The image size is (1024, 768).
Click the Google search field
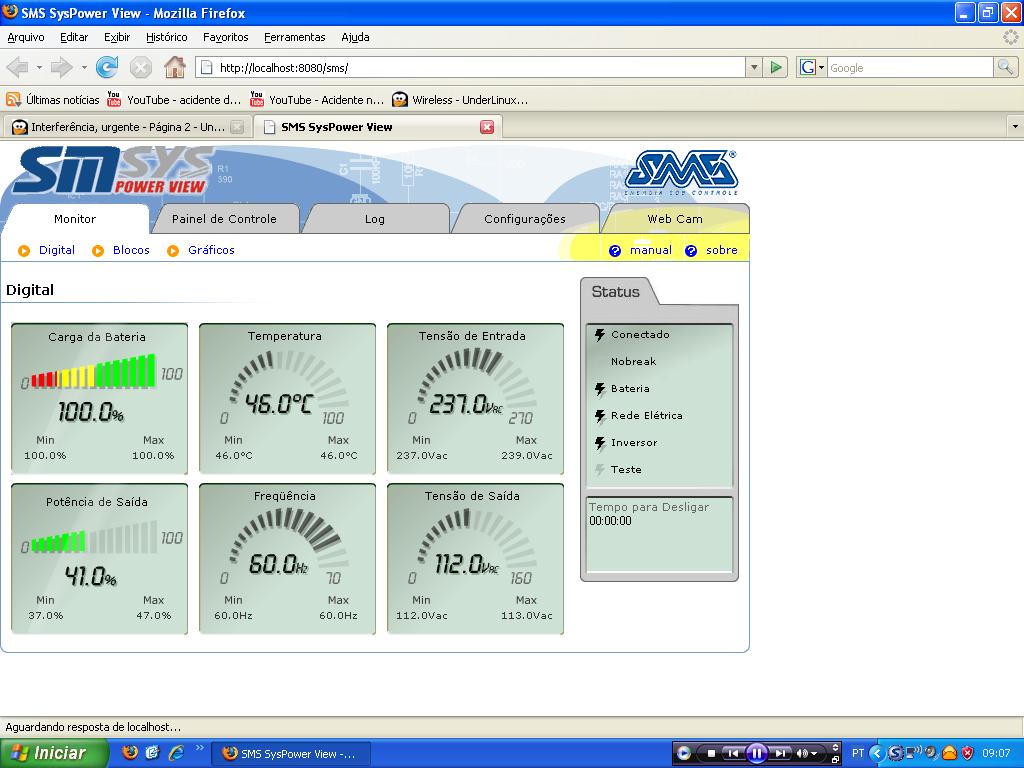pos(910,67)
